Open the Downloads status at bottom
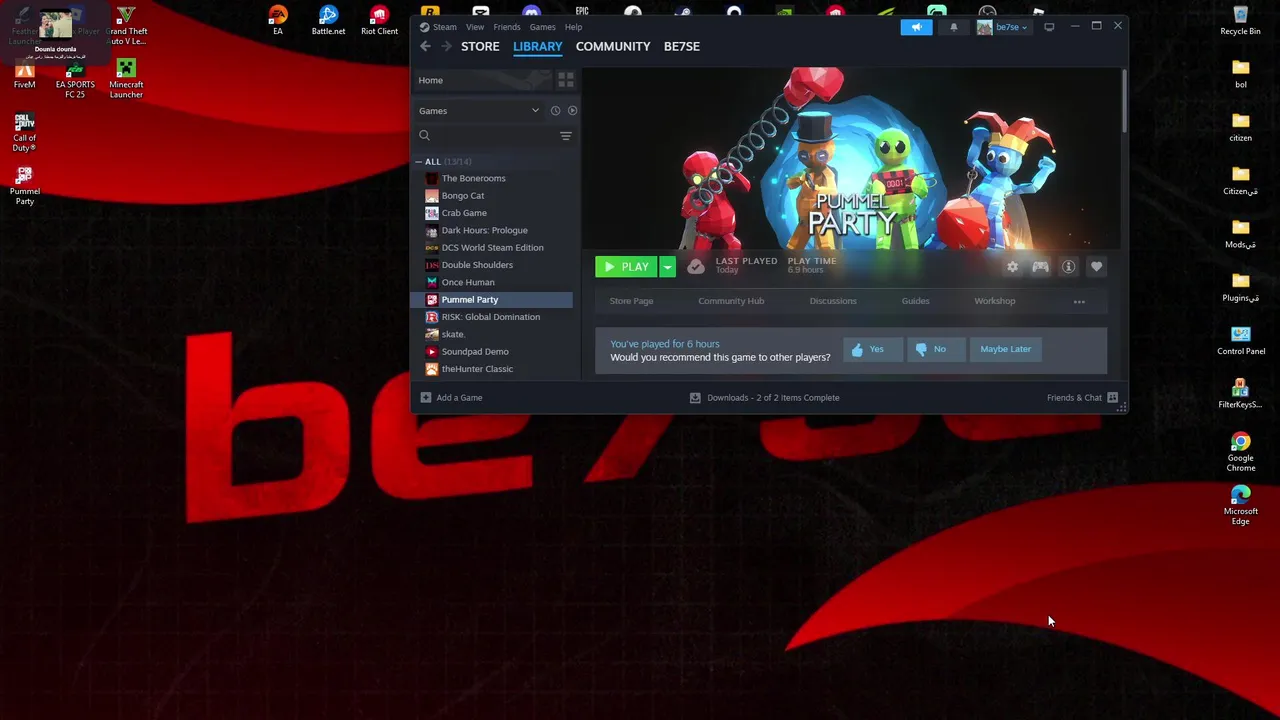 tap(765, 398)
